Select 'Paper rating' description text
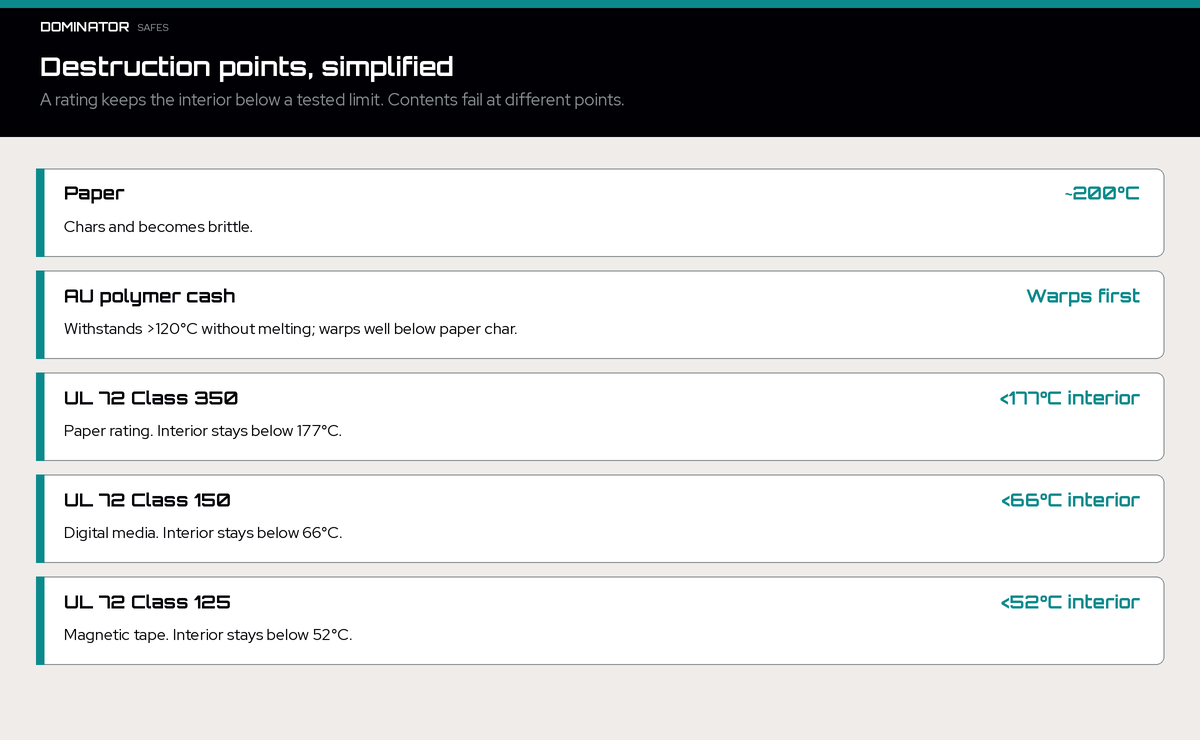The image size is (1200, 740). tap(203, 431)
